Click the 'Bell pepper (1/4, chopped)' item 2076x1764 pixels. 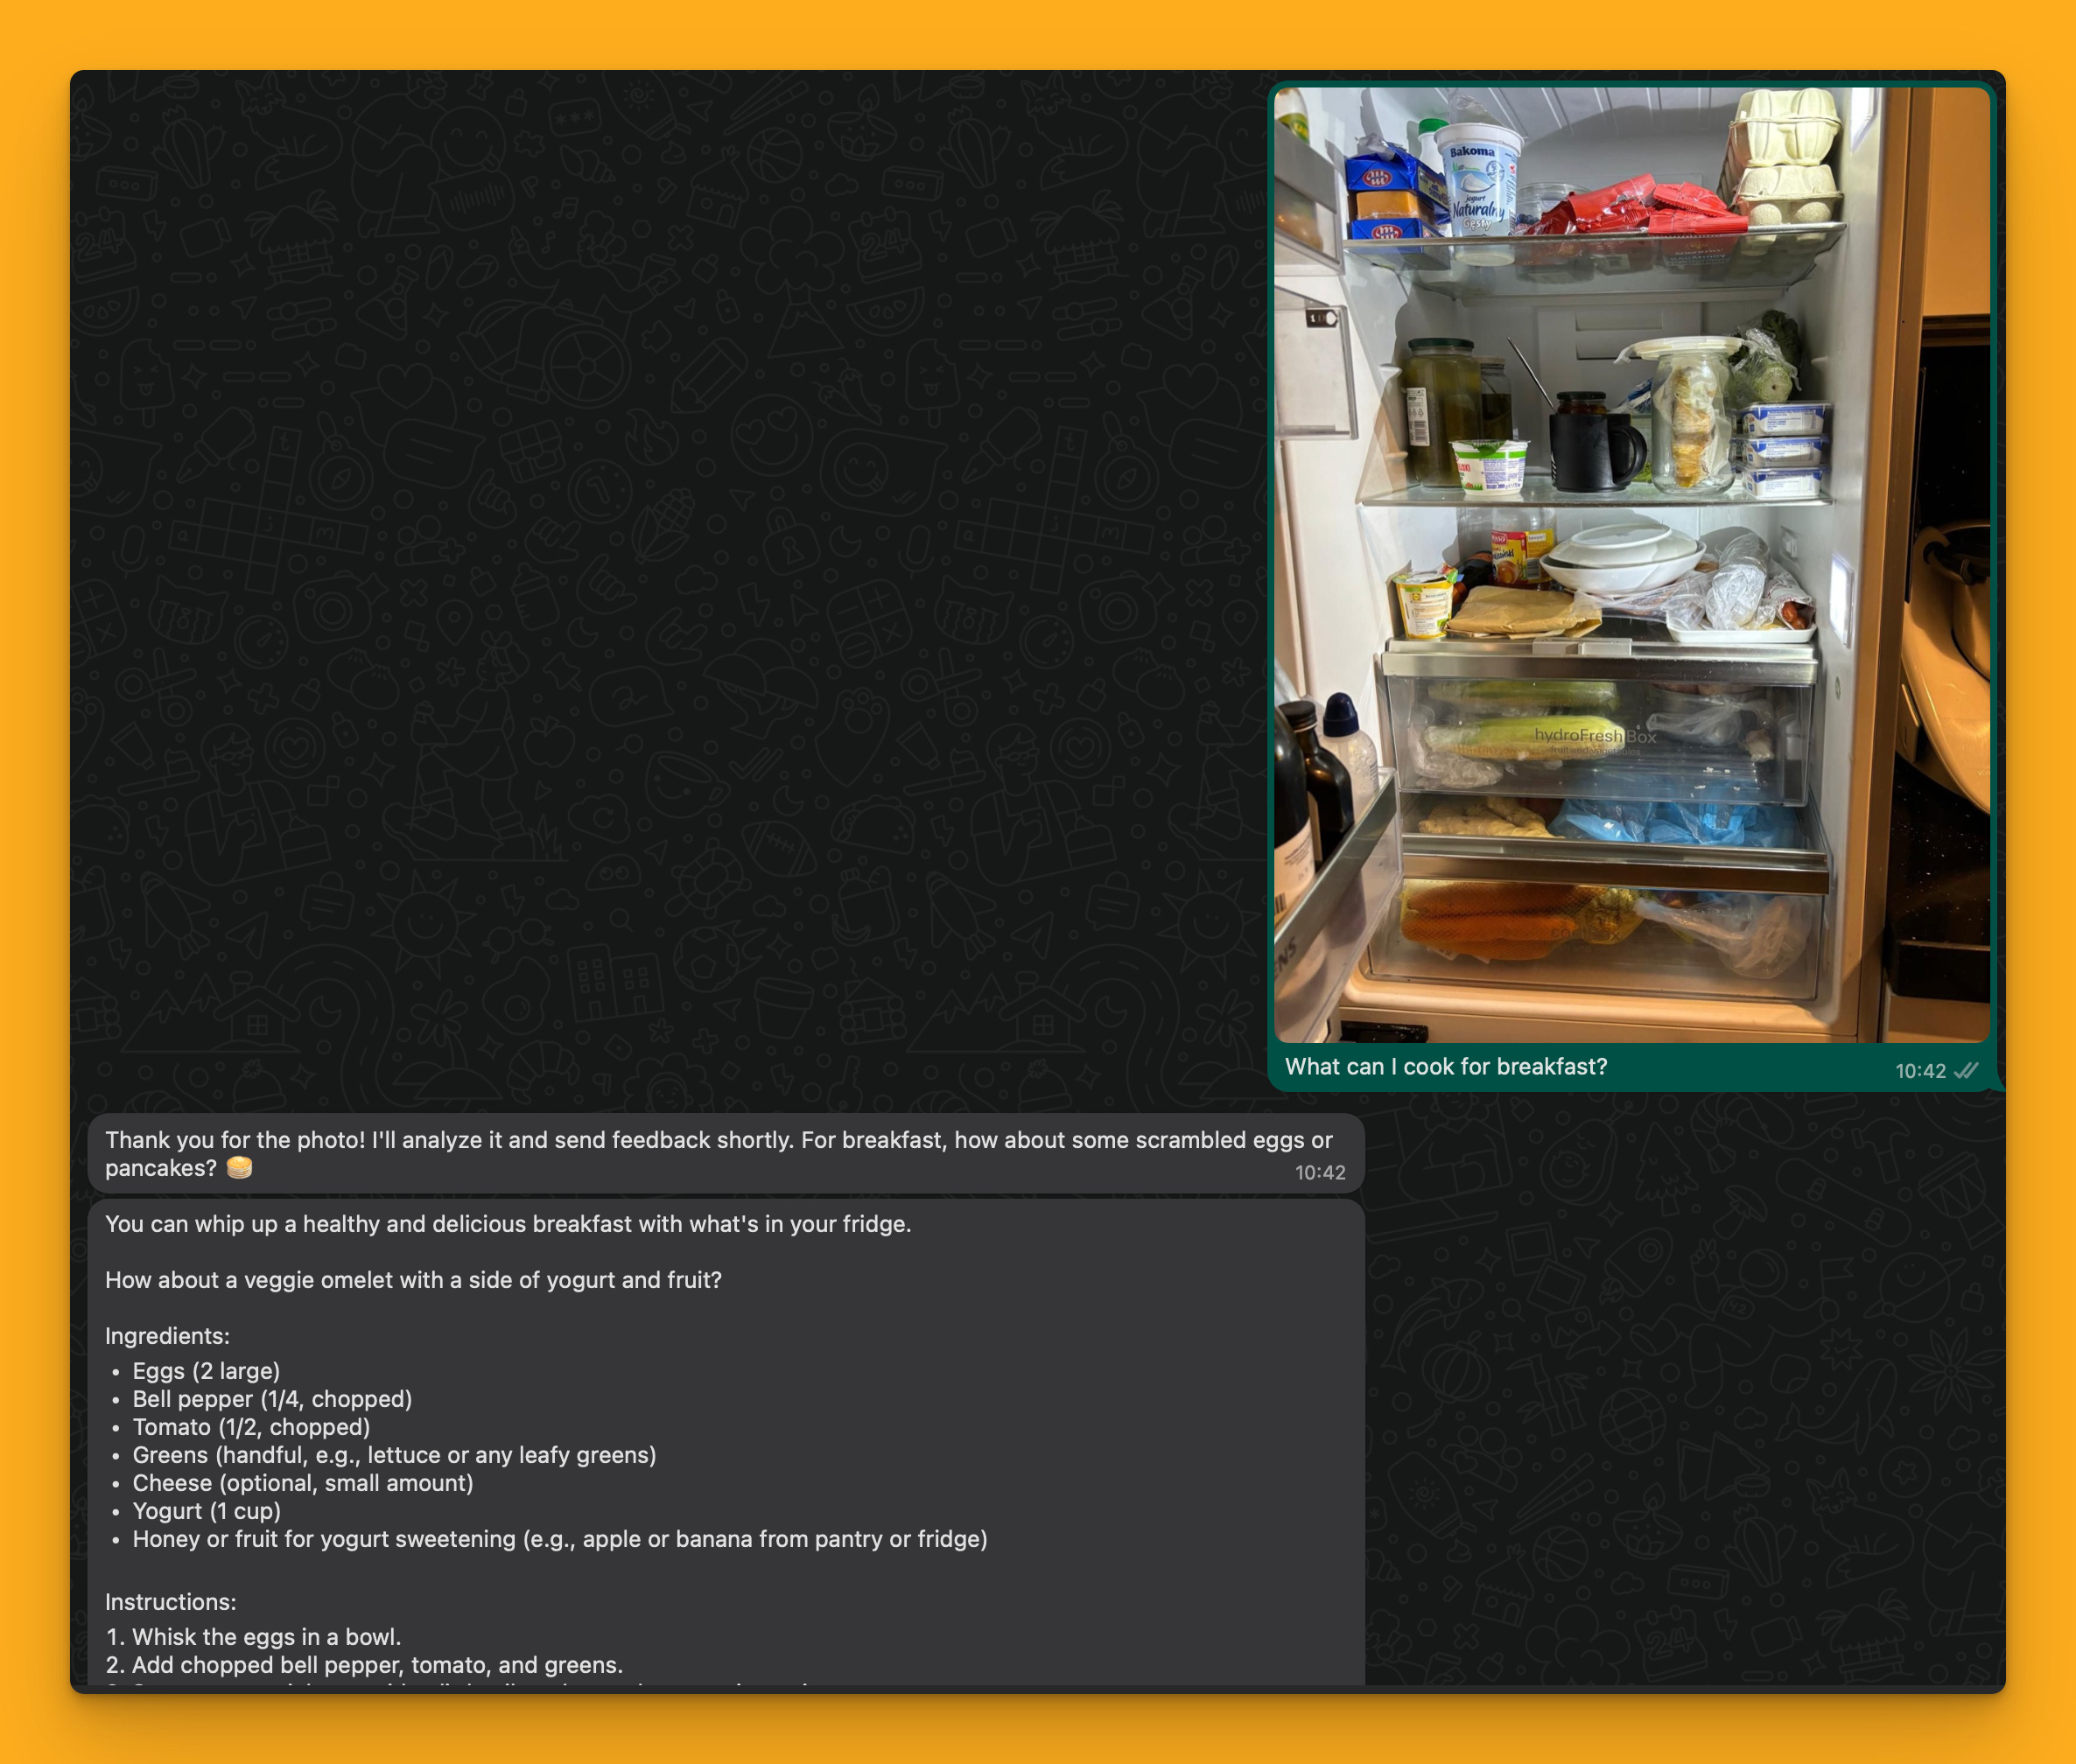point(272,1399)
